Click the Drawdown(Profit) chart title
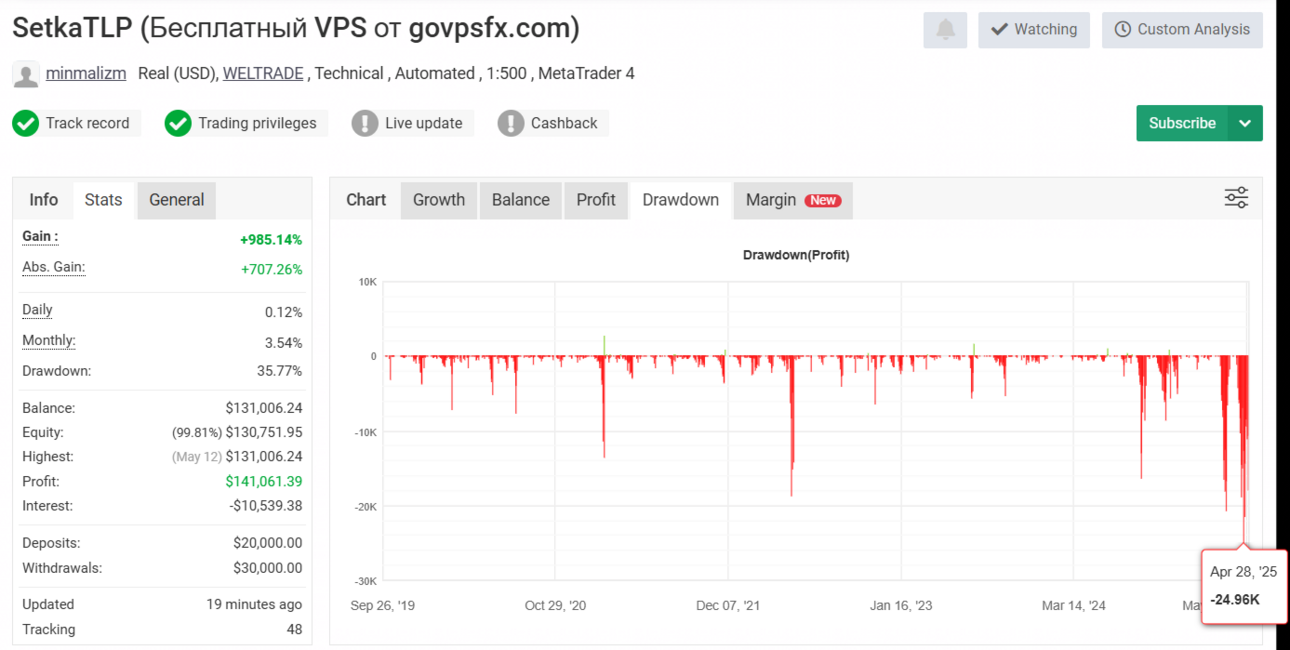 click(x=796, y=255)
